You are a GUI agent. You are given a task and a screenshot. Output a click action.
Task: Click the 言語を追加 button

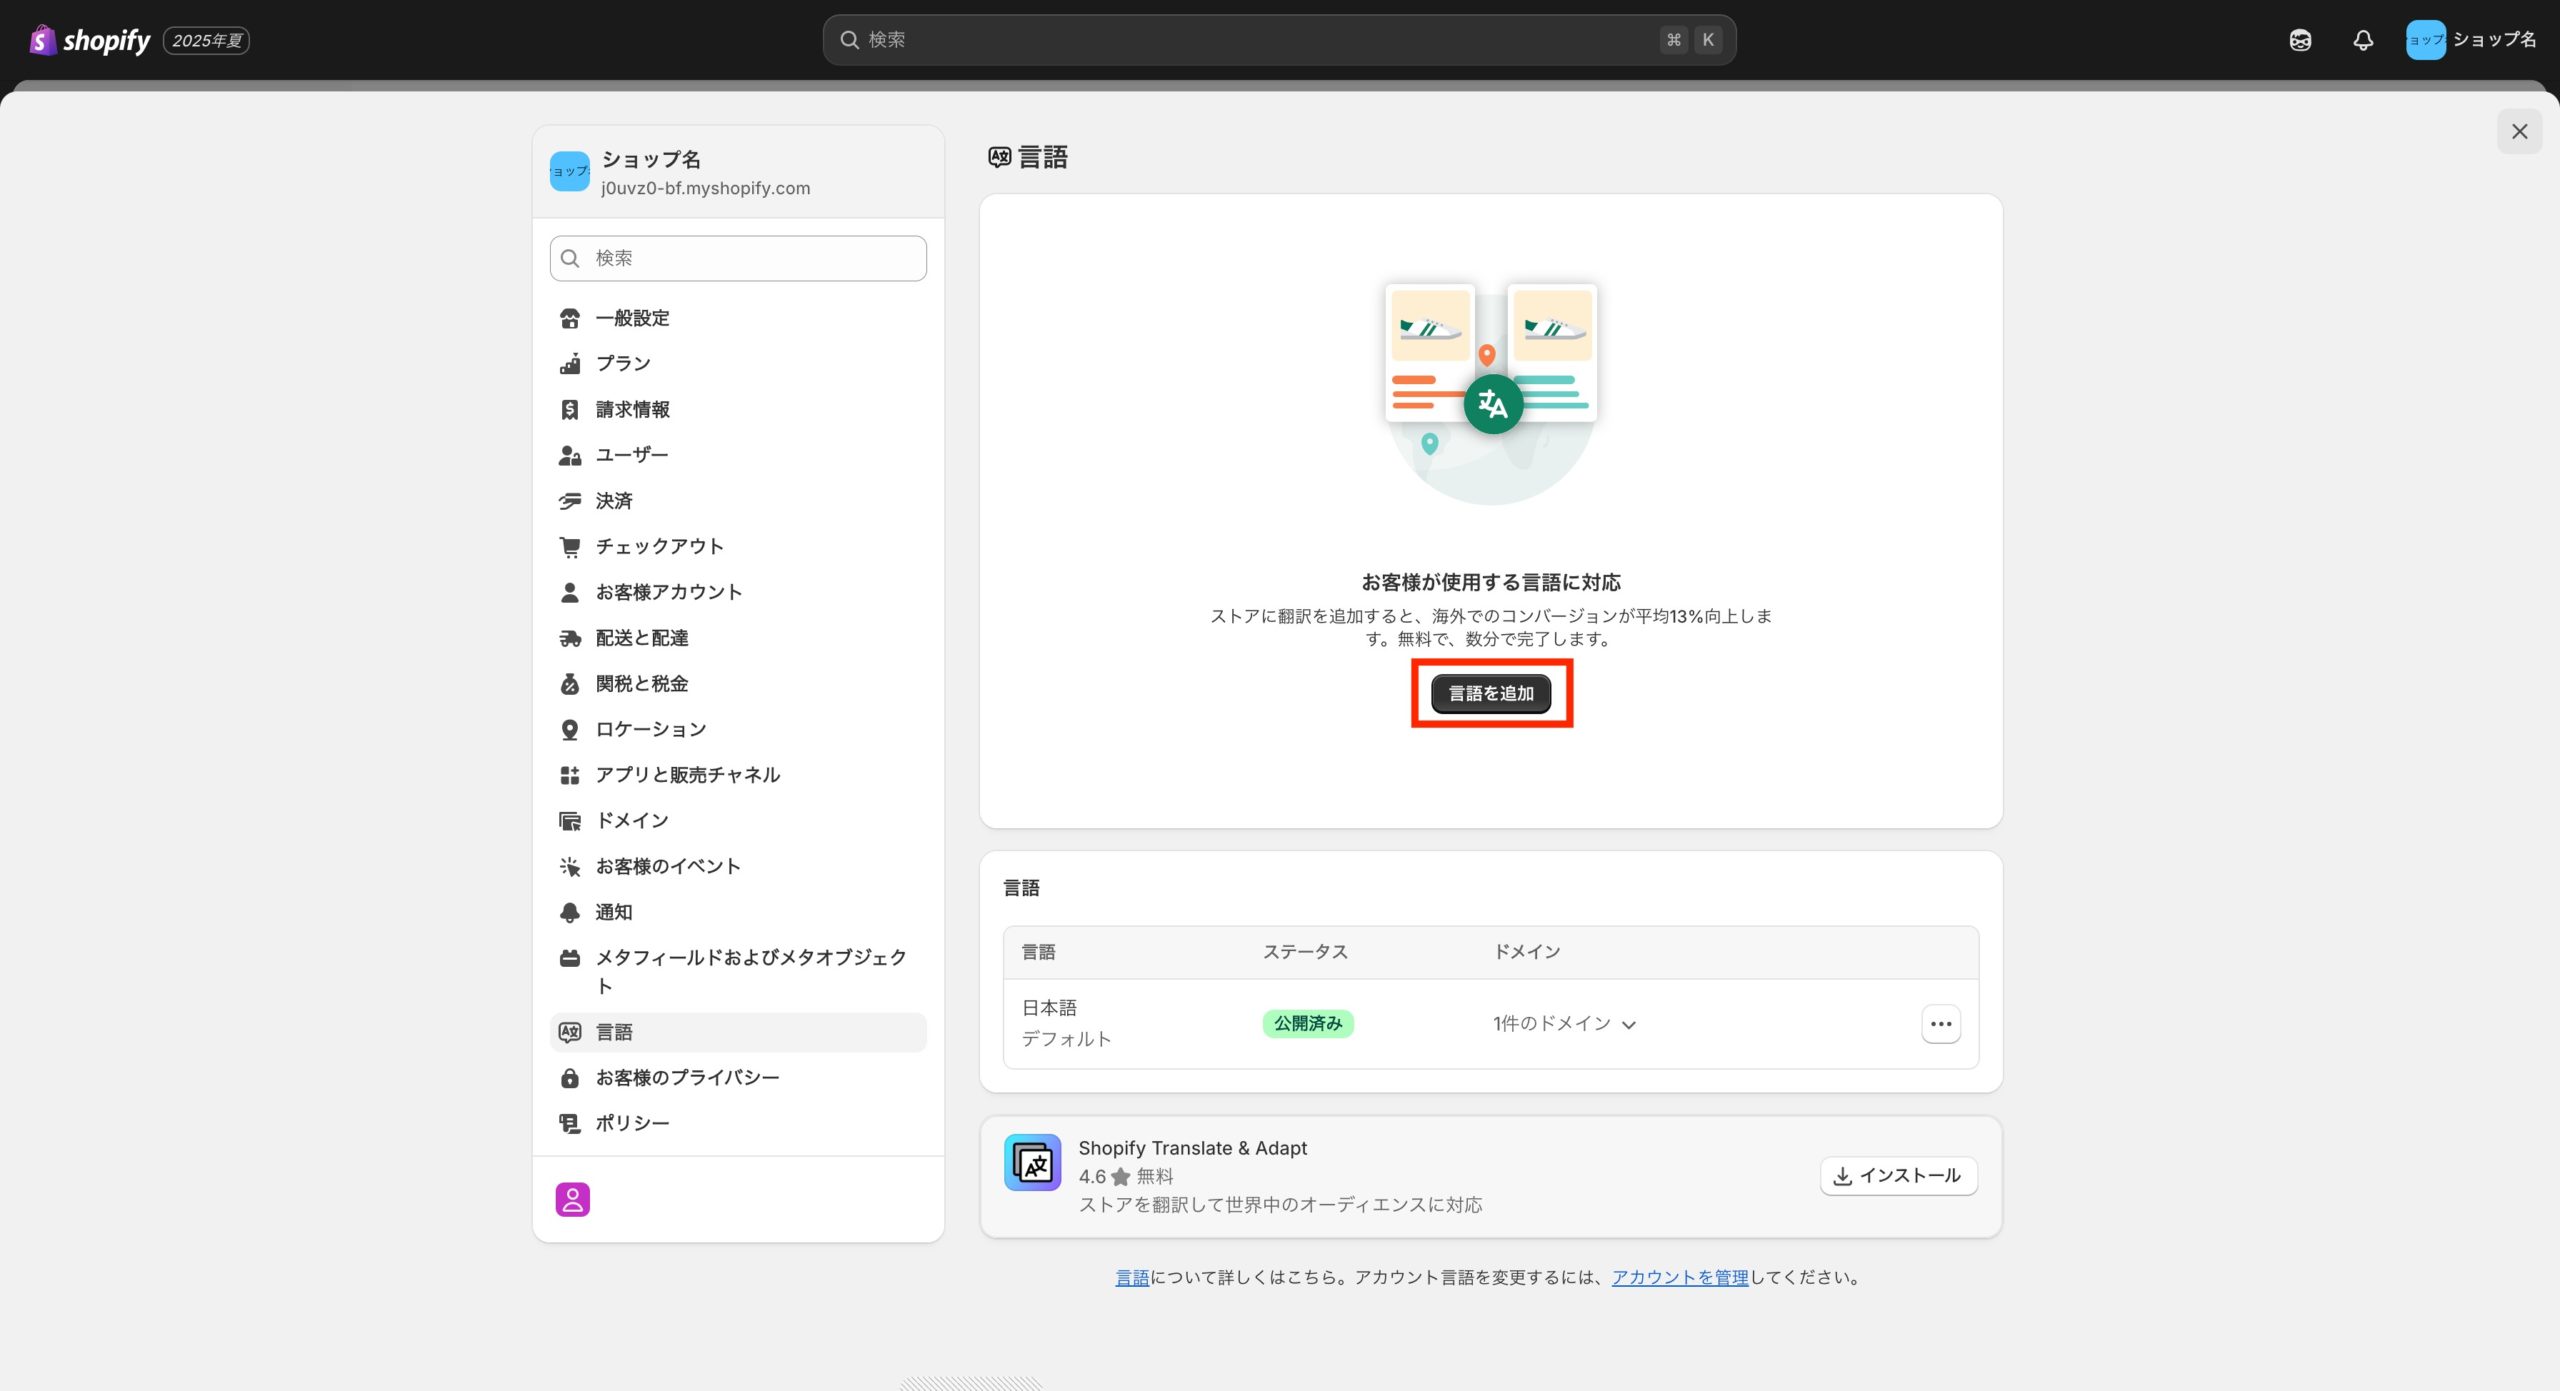pyautogui.click(x=1490, y=693)
